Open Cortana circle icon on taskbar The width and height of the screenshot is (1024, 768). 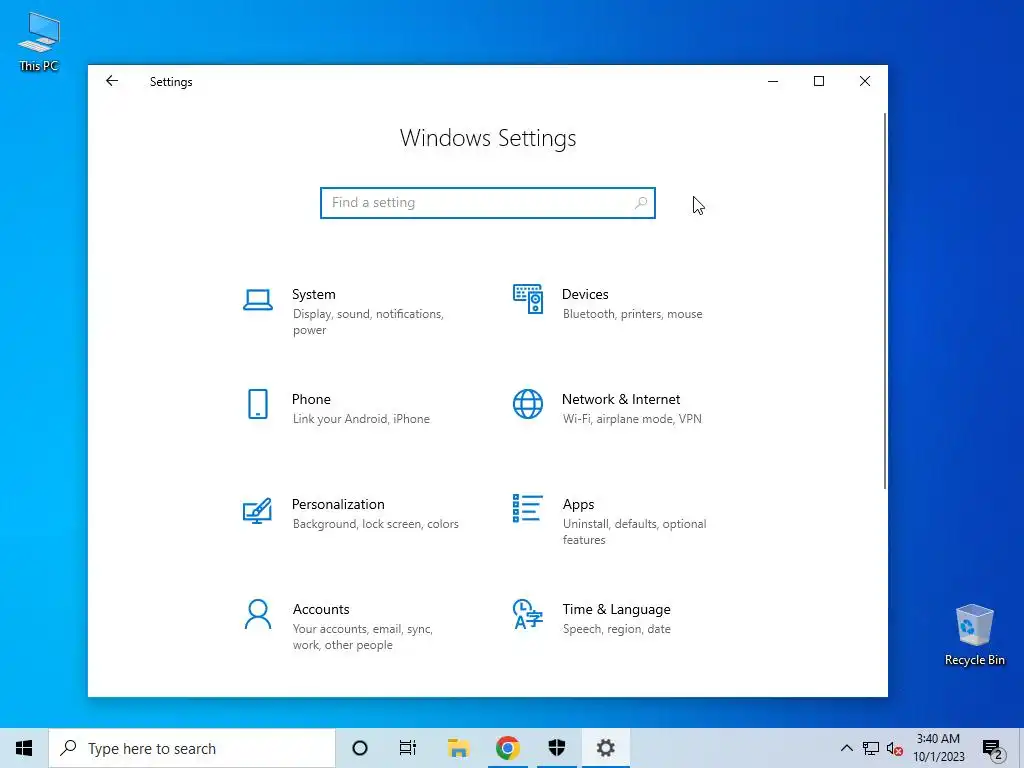pos(360,748)
